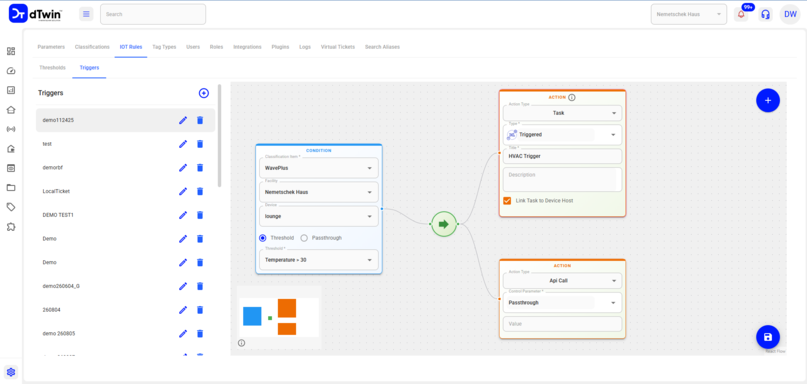Edit the test trigger

click(183, 144)
